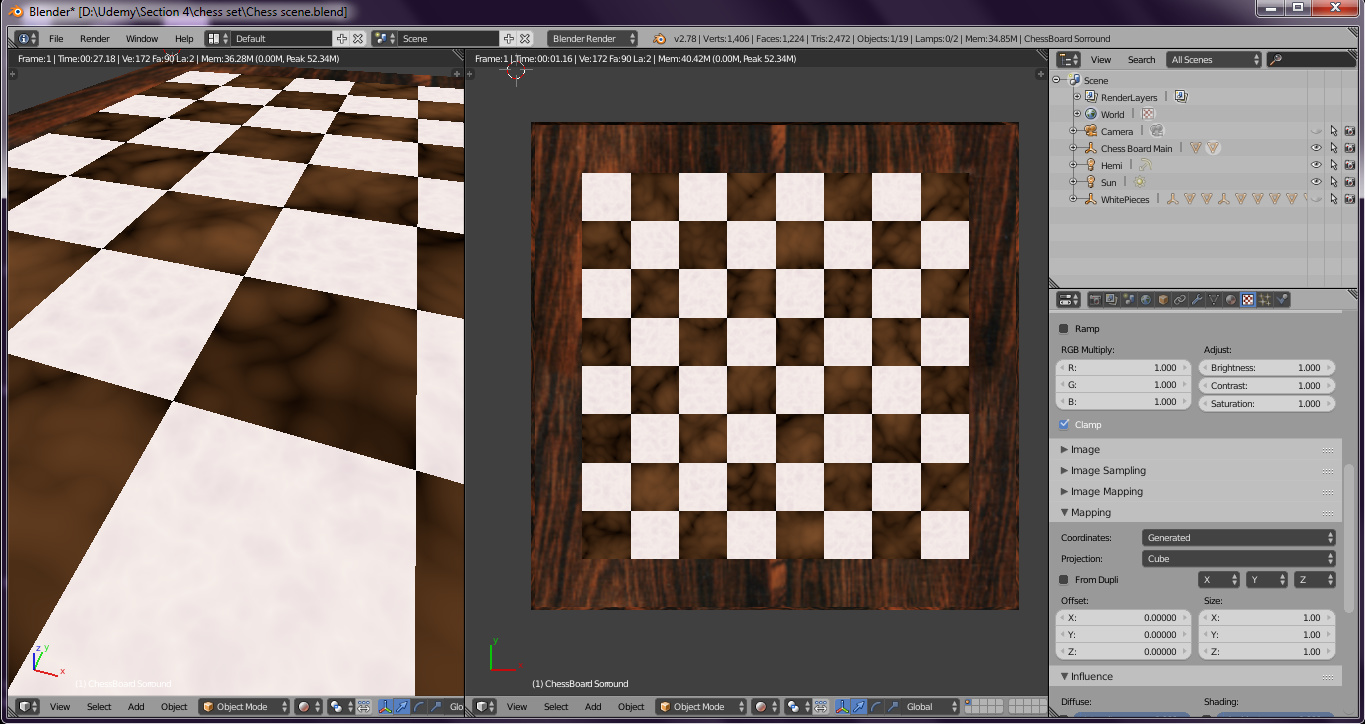Open the Object properties tab
The height and width of the screenshot is (724, 1365).
click(x=1163, y=300)
